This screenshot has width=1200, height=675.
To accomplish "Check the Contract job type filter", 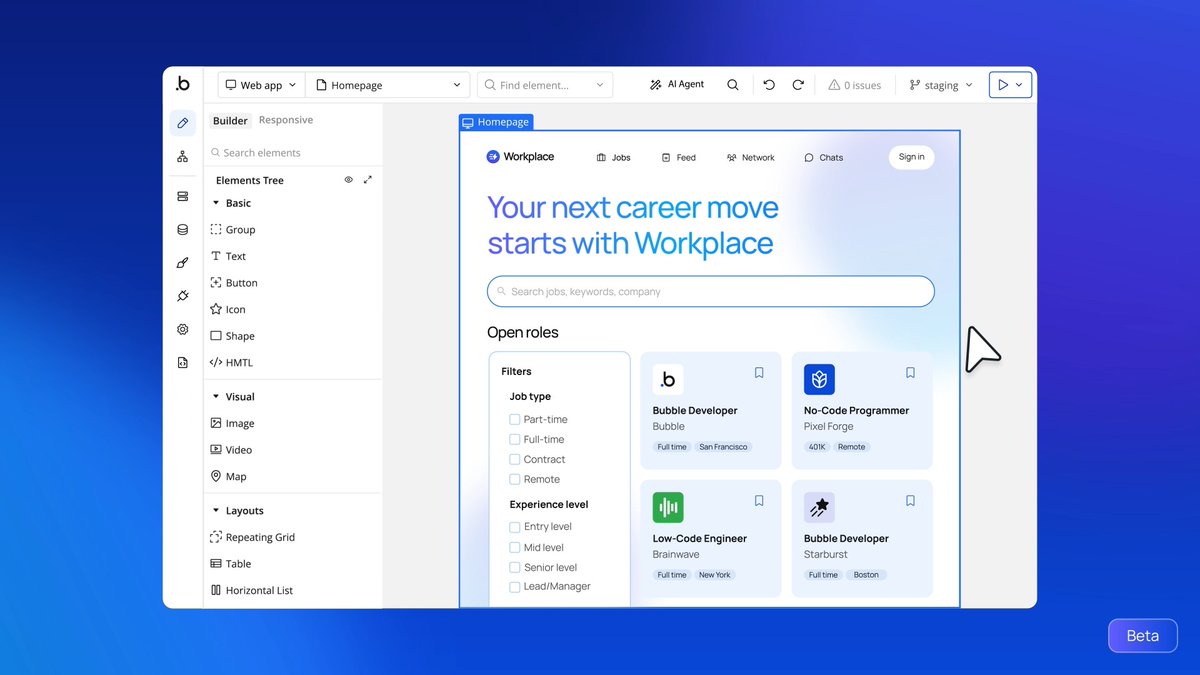I will coord(515,460).
